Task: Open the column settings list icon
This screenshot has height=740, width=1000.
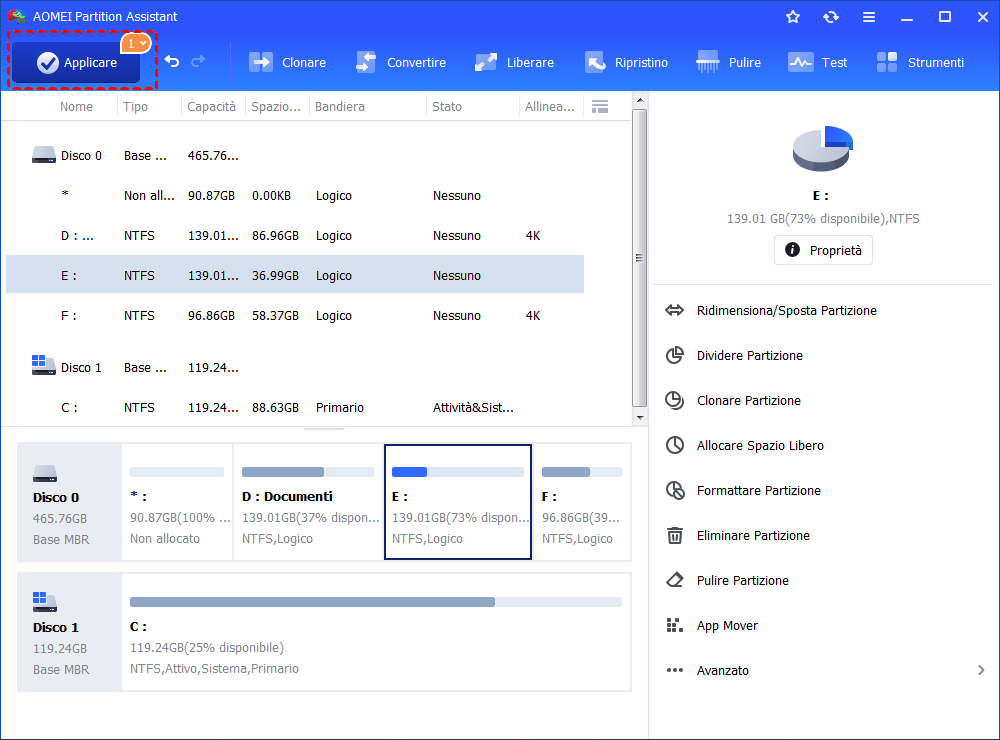Action: 599,107
